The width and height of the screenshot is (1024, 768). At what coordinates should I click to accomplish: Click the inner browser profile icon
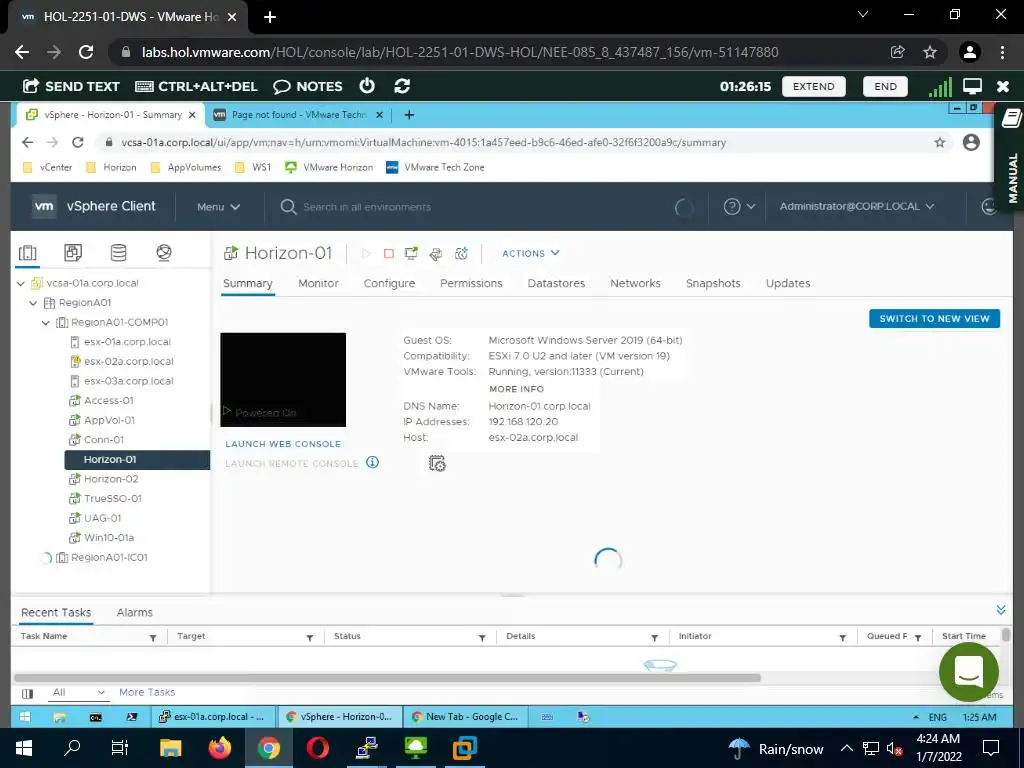click(971, 142)
